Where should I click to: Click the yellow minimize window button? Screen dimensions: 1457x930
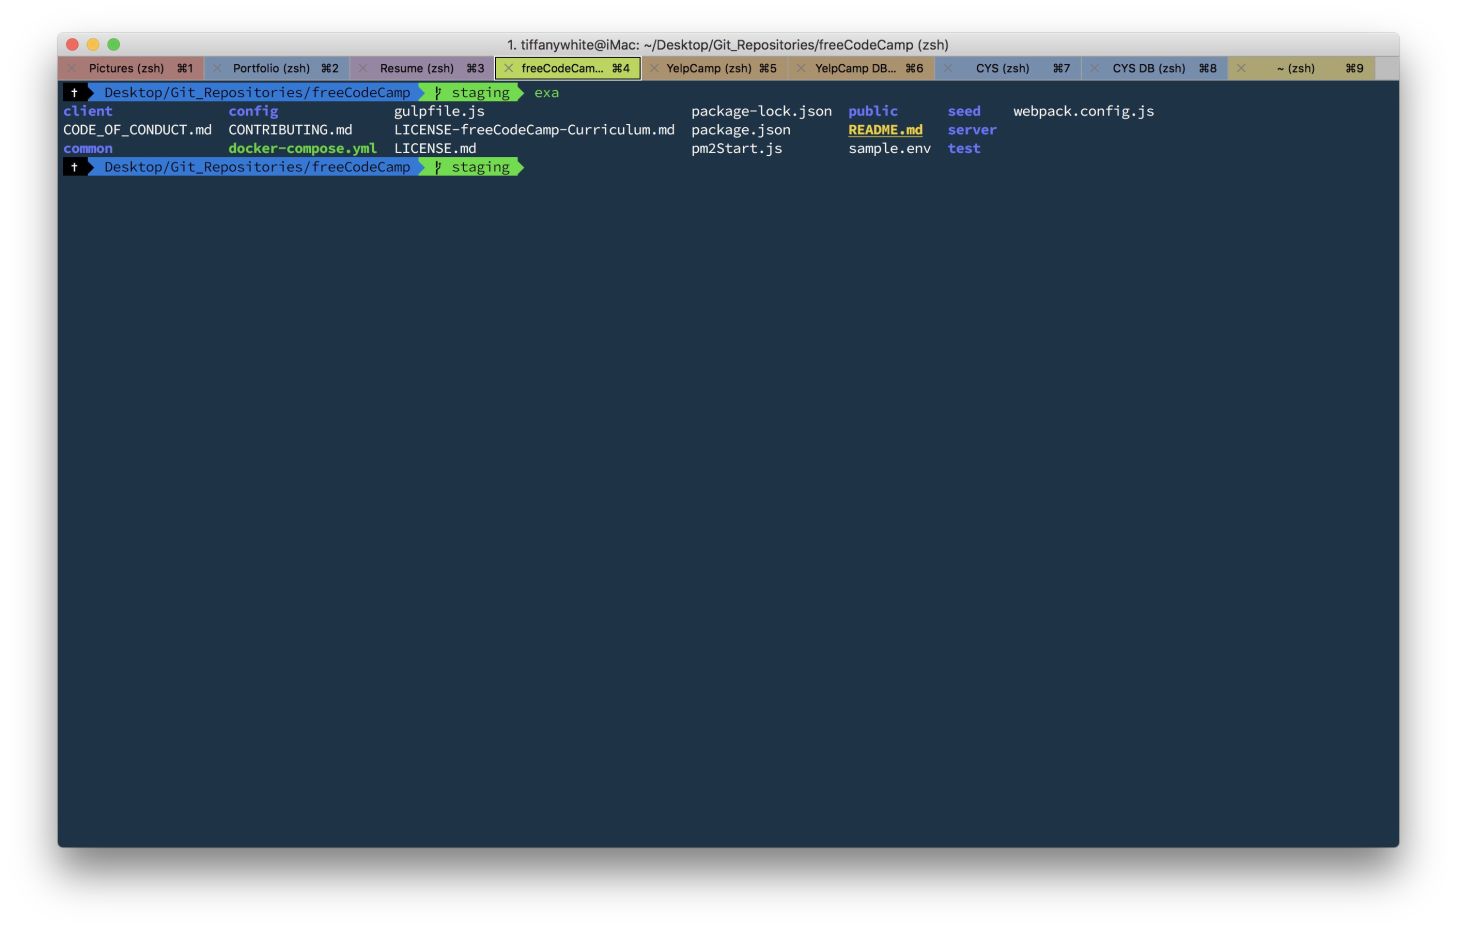tap(93, 44)
